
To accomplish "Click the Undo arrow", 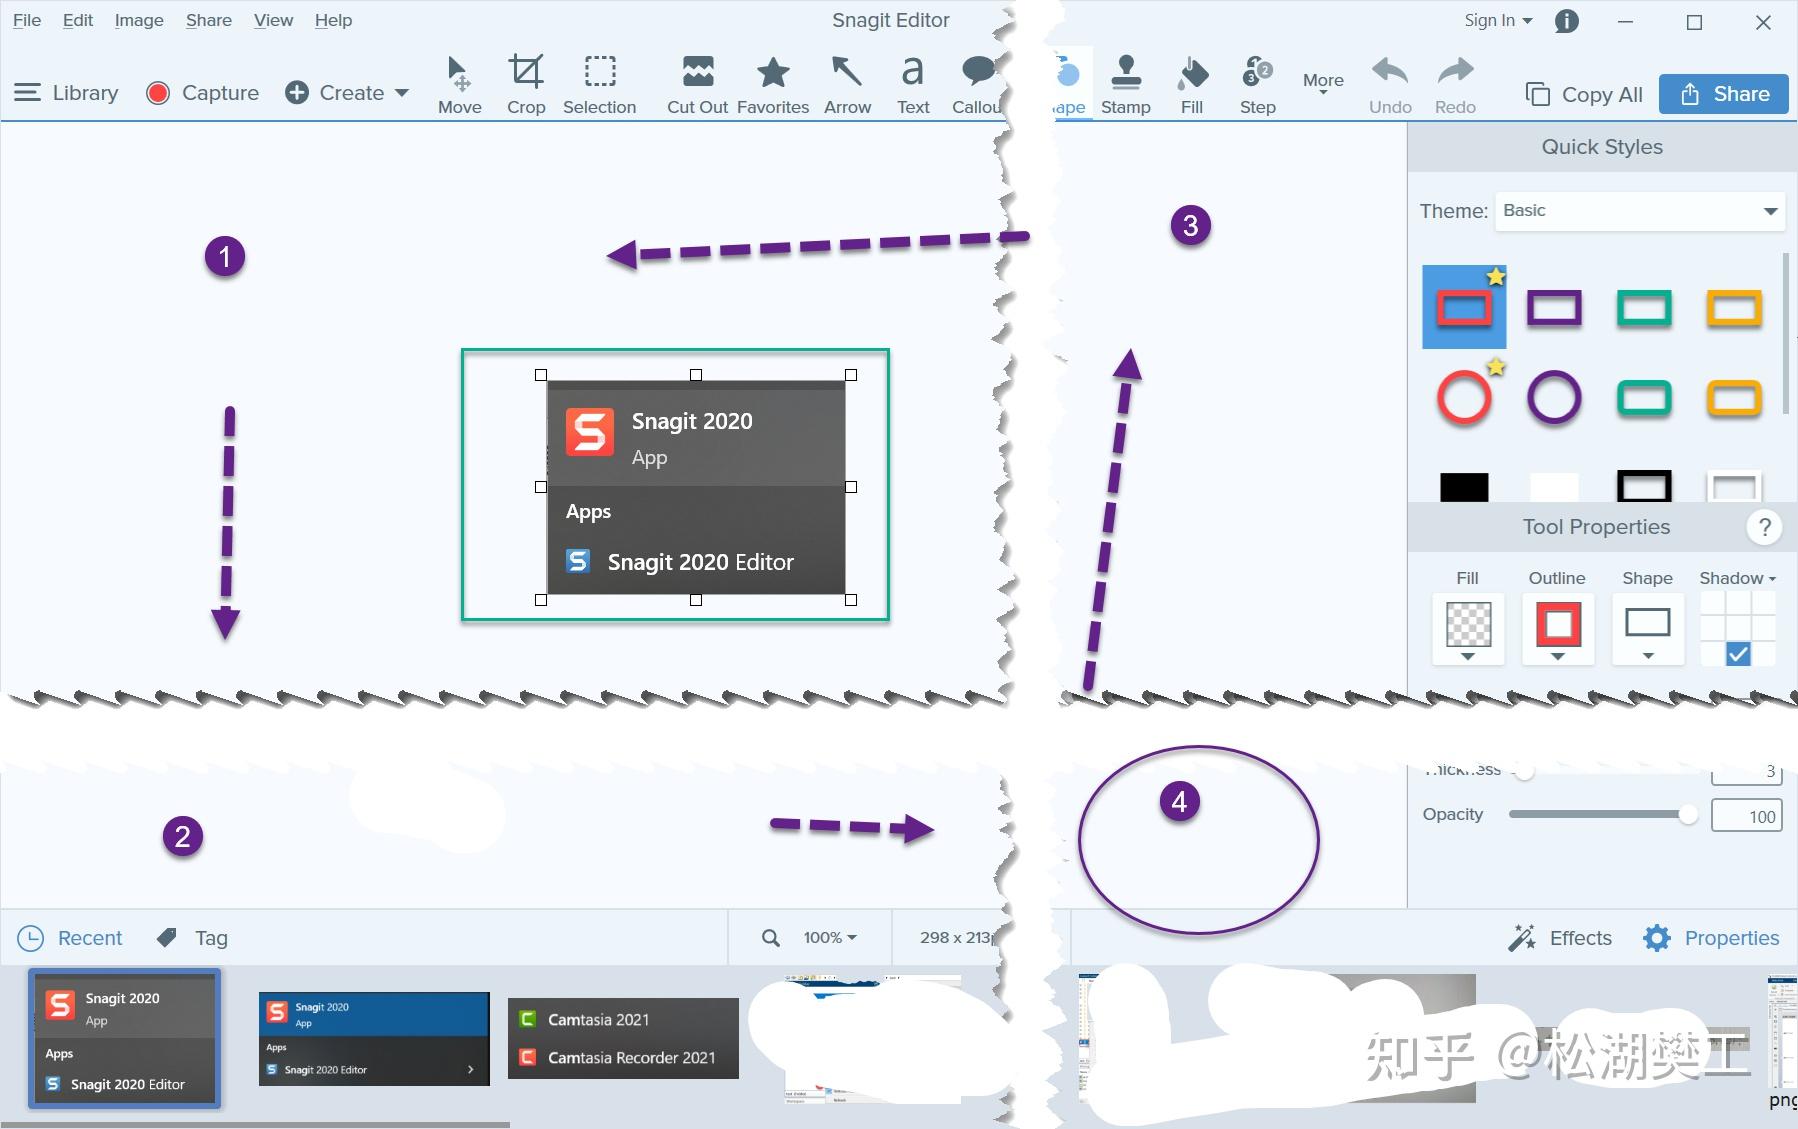I will coord(1390,85).
